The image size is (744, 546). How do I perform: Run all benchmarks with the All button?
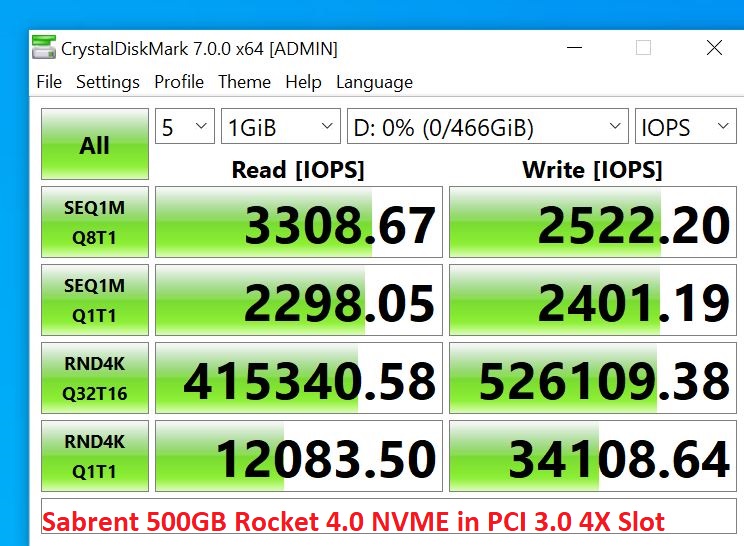(x=95, y=144)
